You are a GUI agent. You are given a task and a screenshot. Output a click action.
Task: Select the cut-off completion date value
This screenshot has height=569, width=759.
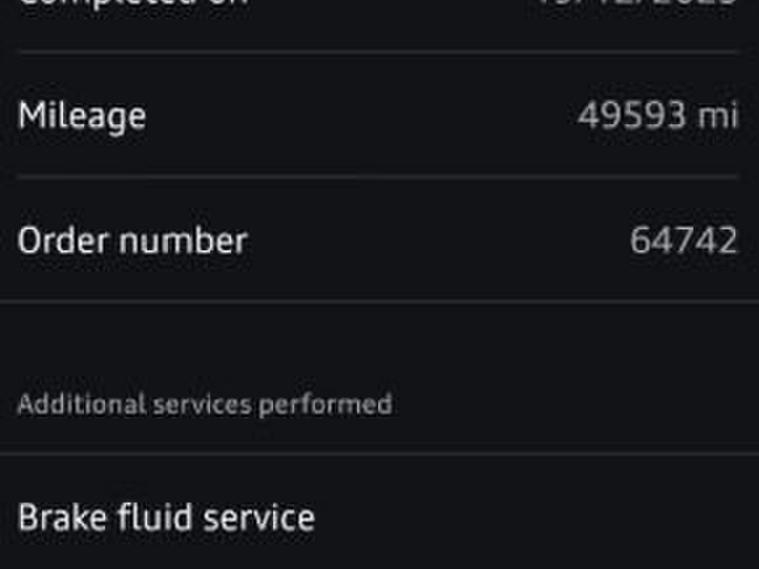pyautogui.click(x=638, y=3)
